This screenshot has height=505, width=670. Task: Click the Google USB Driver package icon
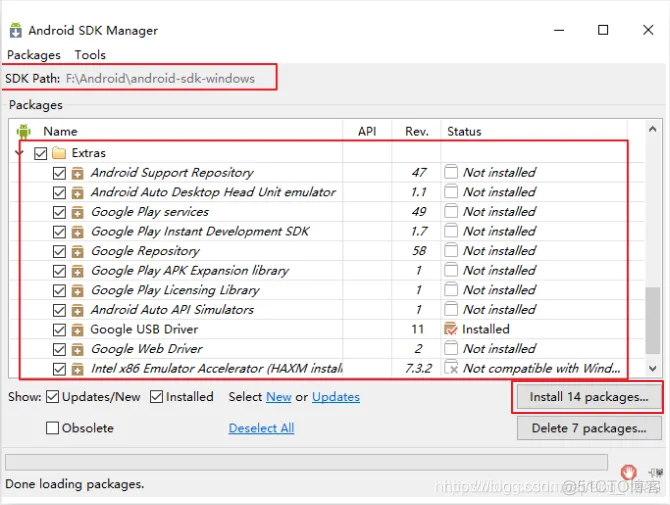pos(77,329)
